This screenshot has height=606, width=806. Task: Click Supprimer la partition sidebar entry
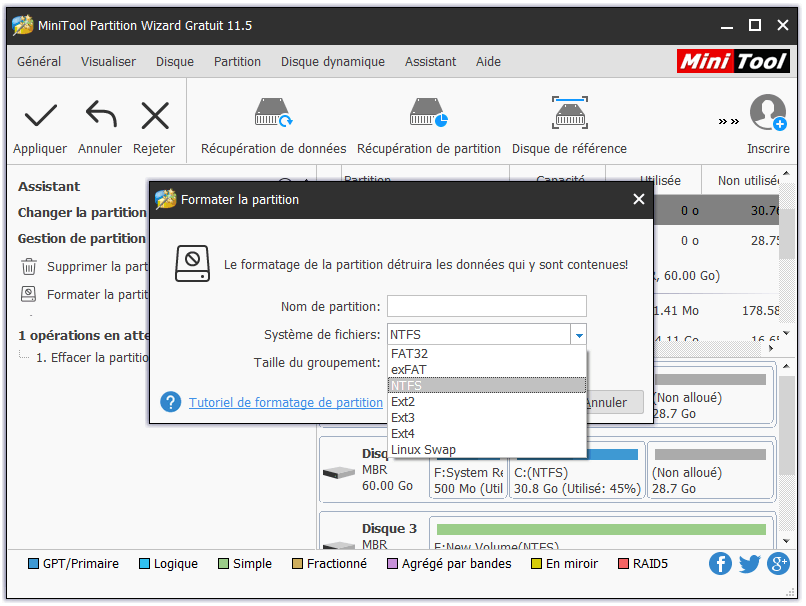[98, 267]
